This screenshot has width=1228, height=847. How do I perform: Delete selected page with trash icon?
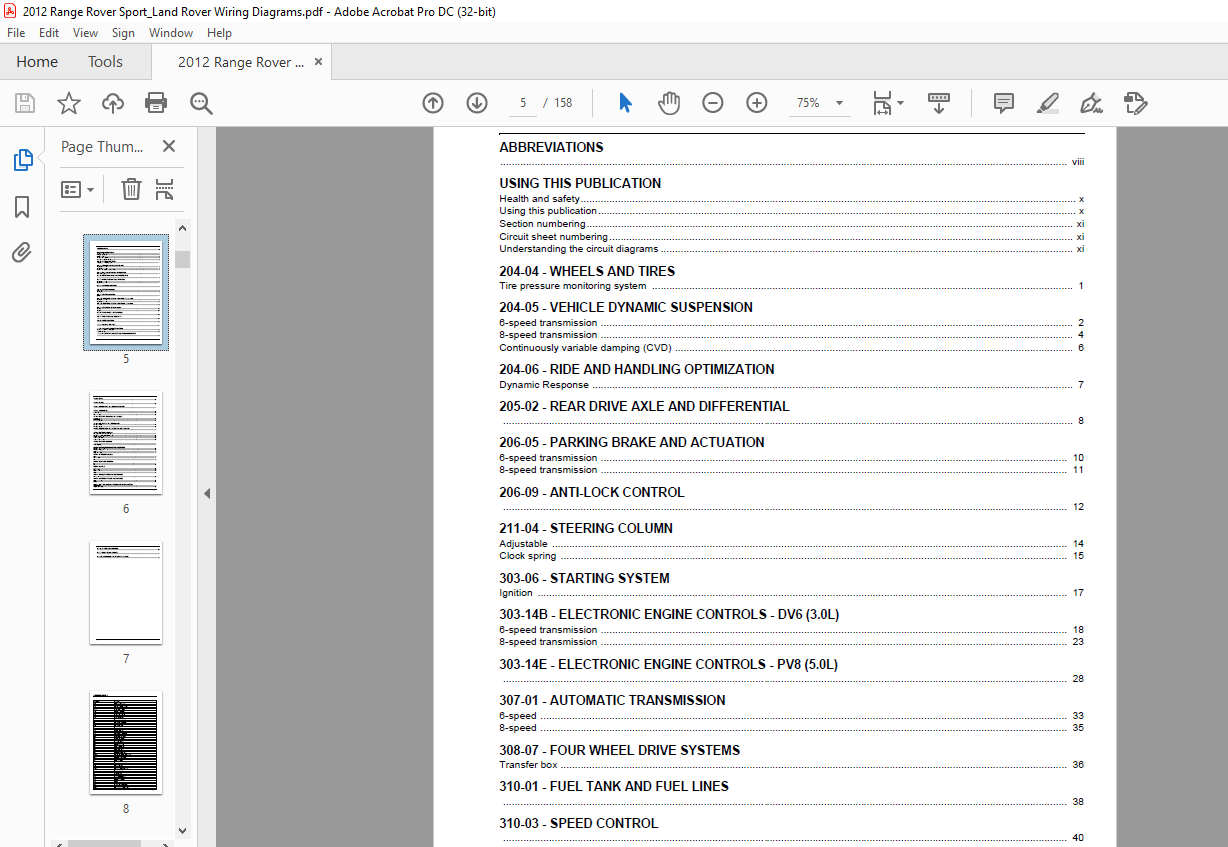131,189
